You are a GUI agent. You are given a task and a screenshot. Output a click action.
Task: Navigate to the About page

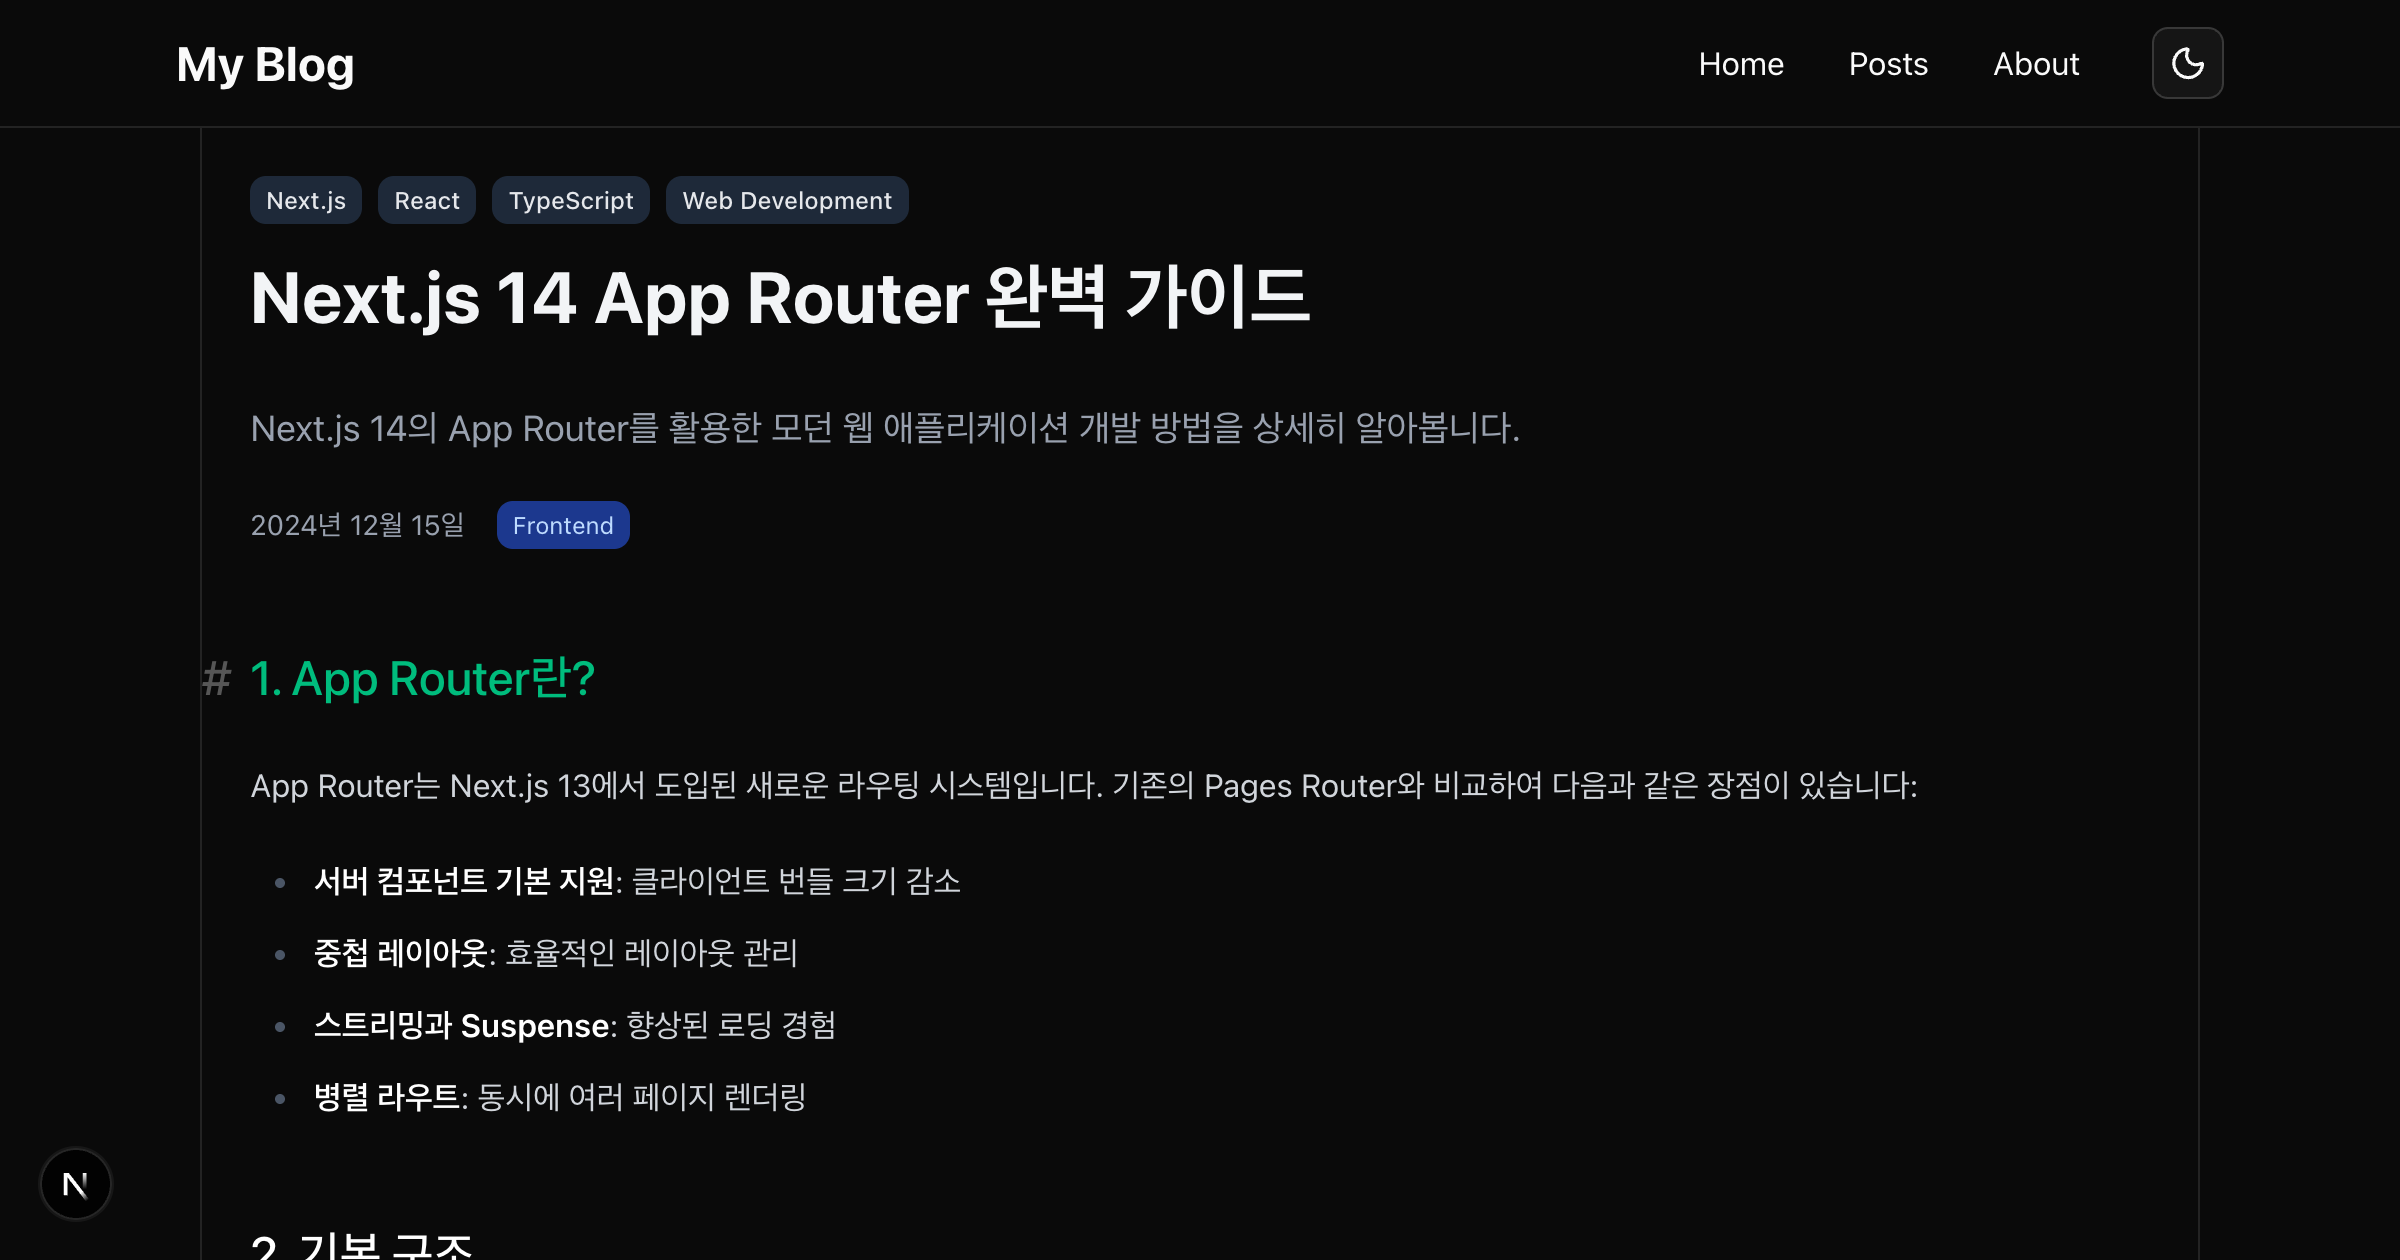click(x=2036, y=64)
